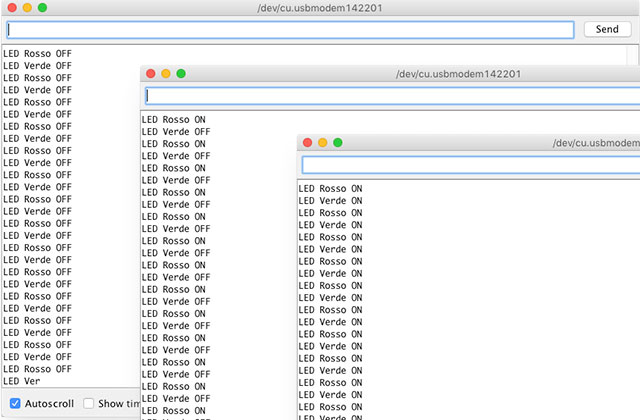Minimize the front serial monitor window
This screenshot has height=420, width=640.
coord(323,143)
